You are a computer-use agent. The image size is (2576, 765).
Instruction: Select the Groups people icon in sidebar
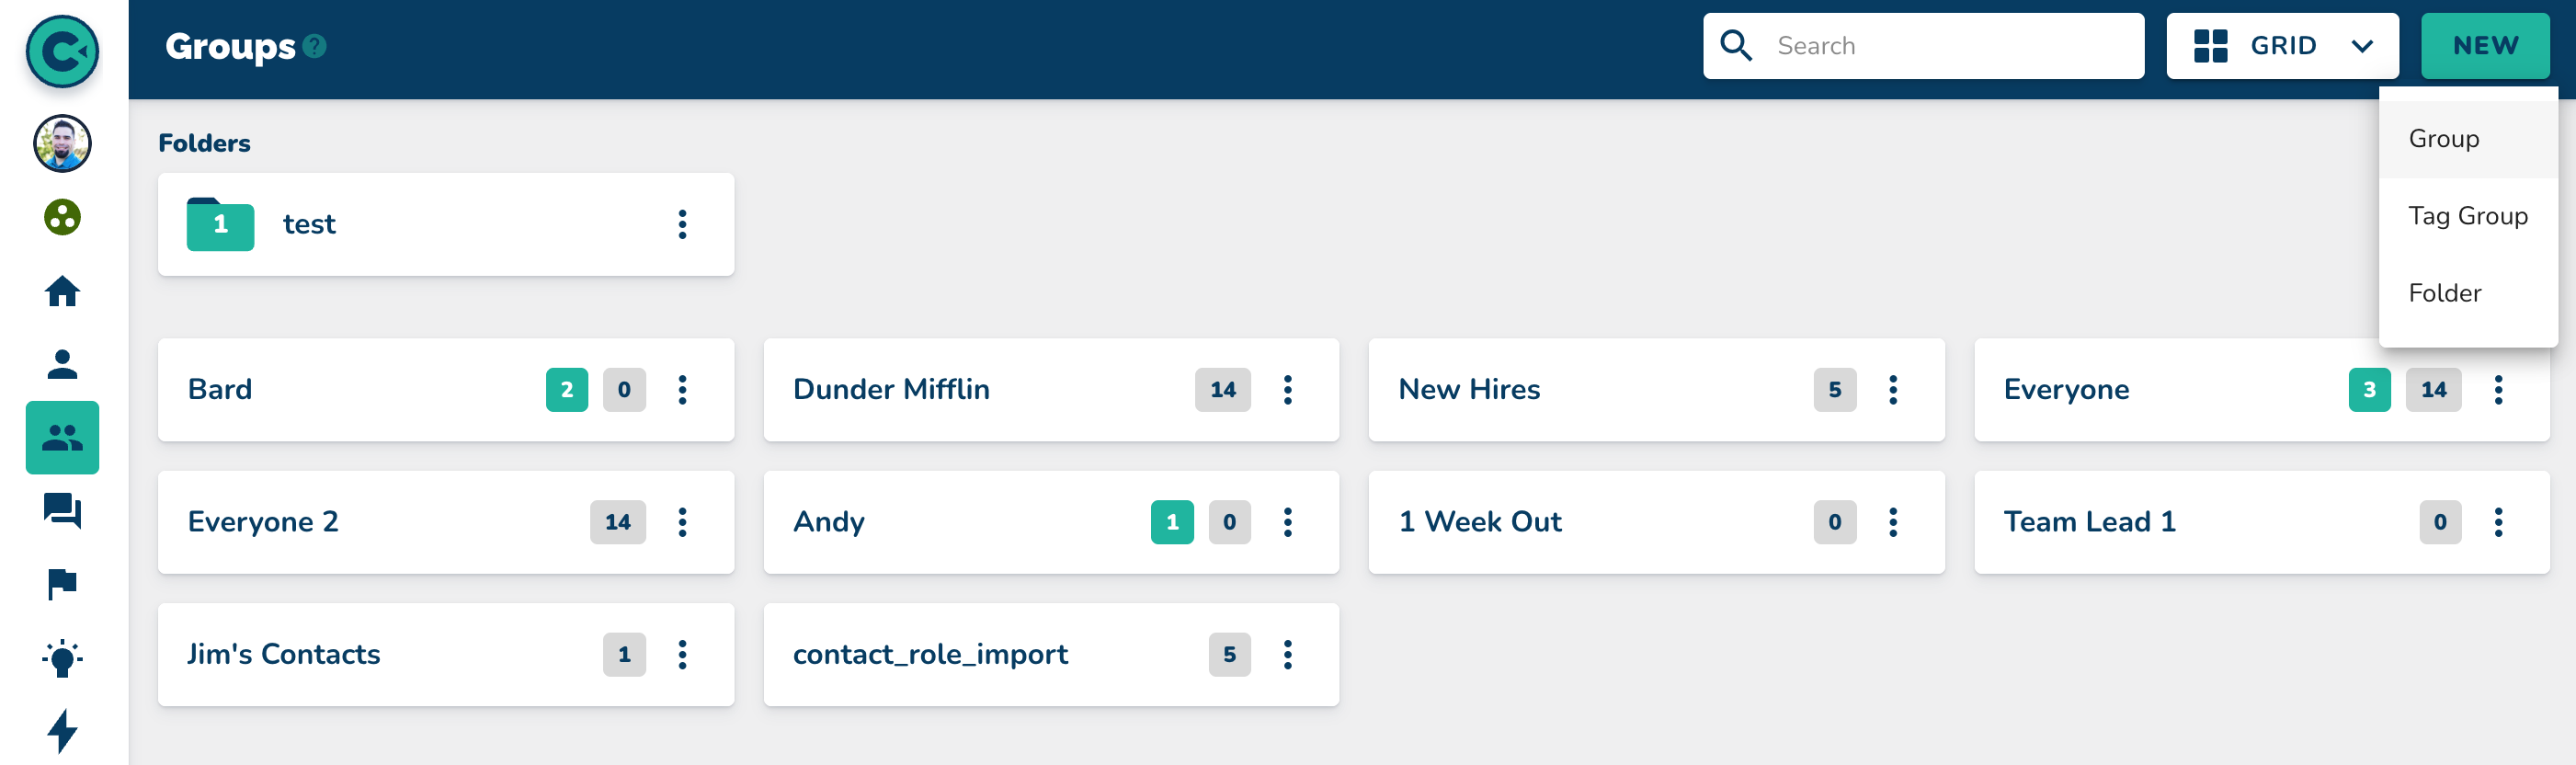[x=62, y=437]
